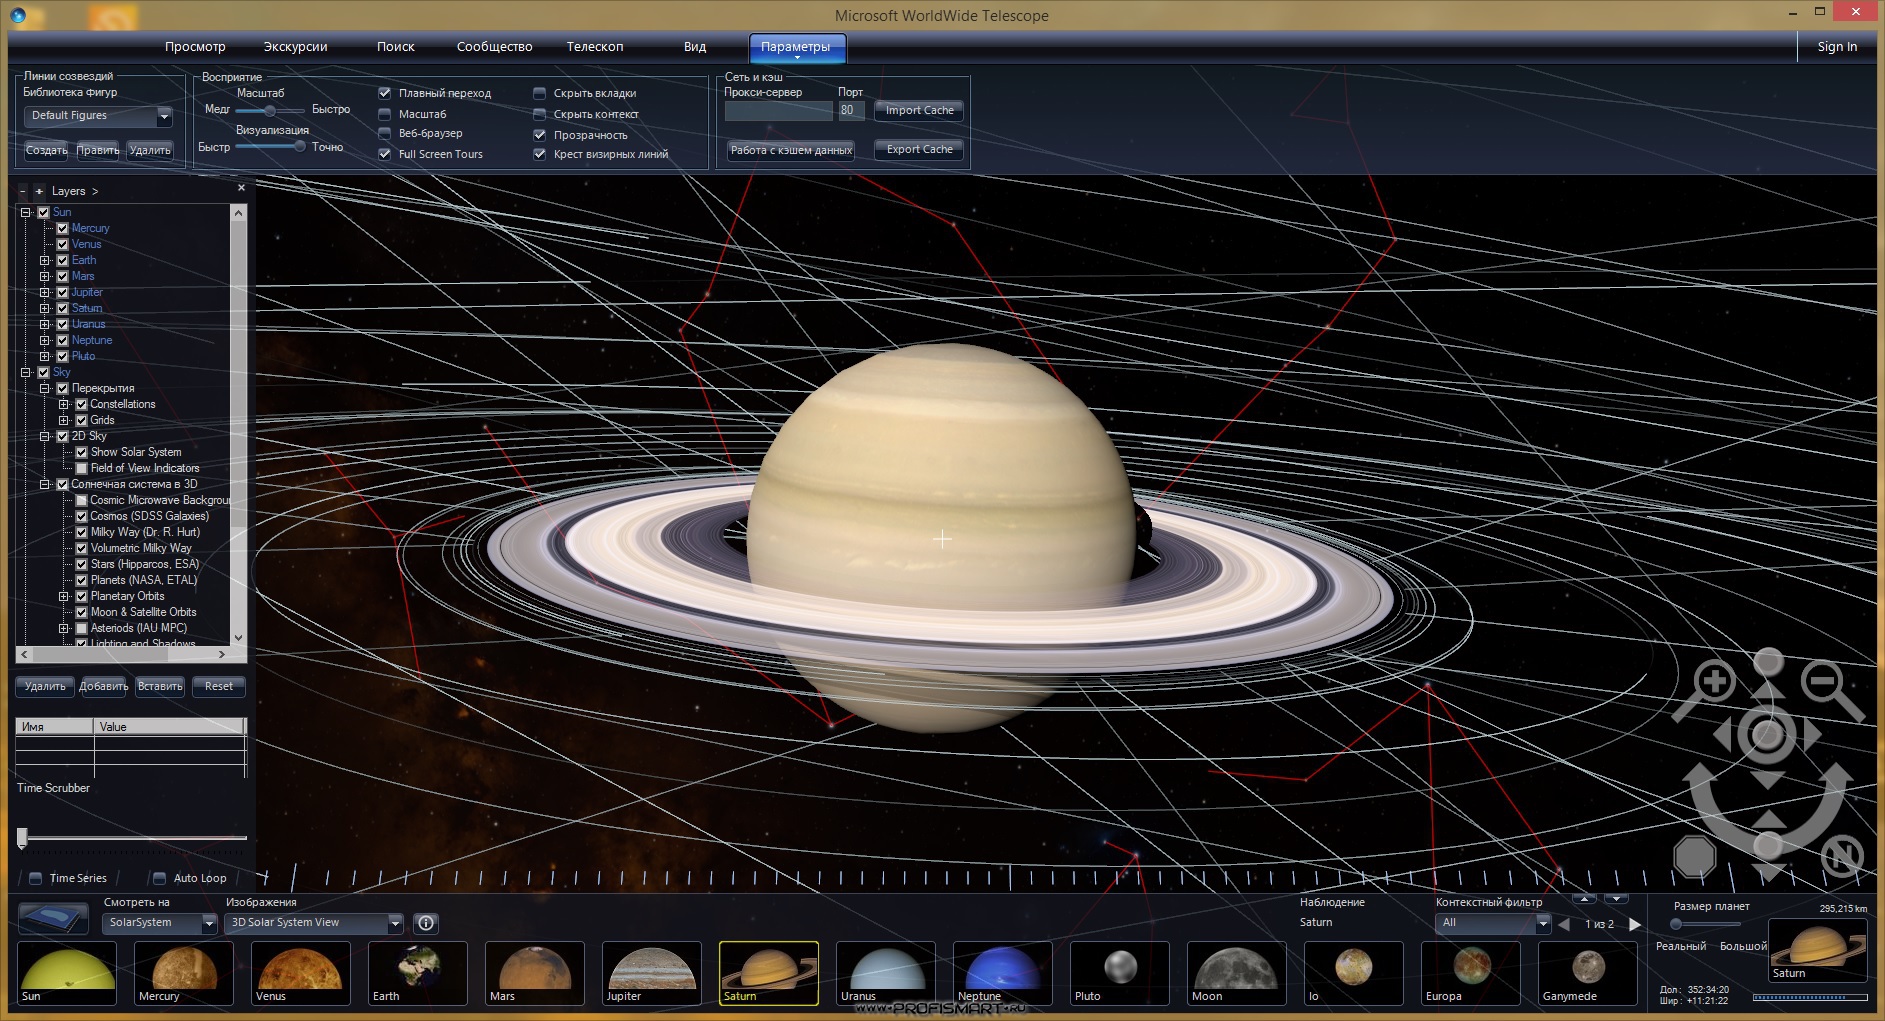
Task: Open the Default Figures dropdown
Action: 98,116
